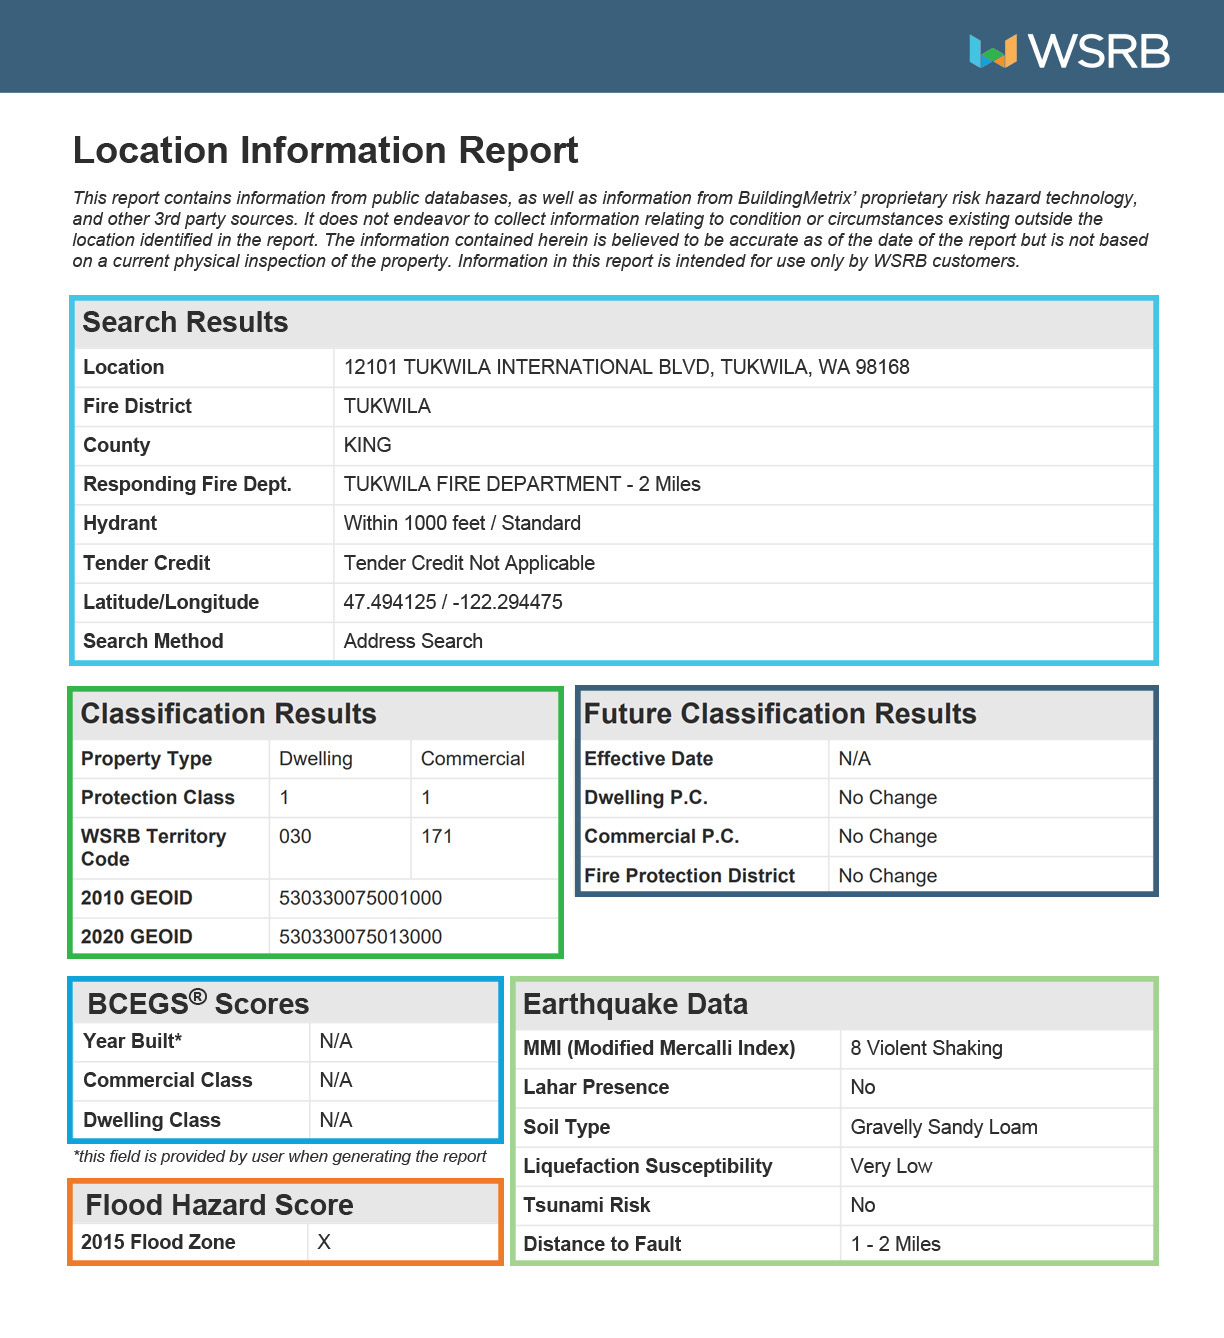Click the MMI (Modified Mercalli Index) label
The height and width of the screenshot is (1338, 1224).
[x=659, y=1048]
